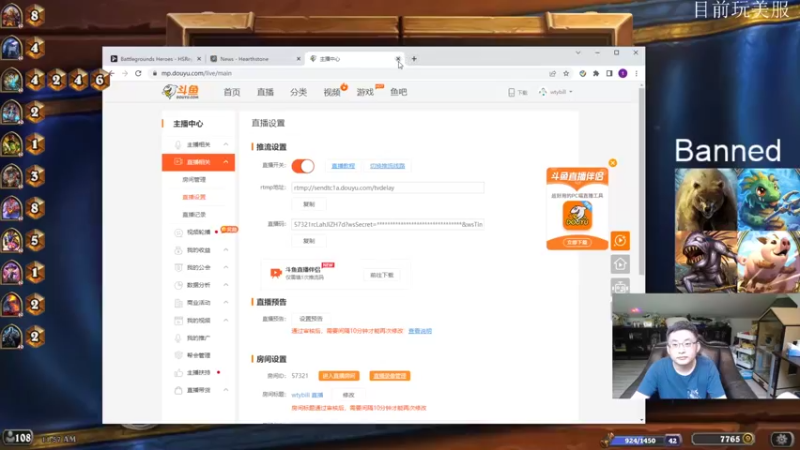This screenshot has width=800, height=450.
Task: Open the wtybill account dropdown
Action: click(556, 92)
